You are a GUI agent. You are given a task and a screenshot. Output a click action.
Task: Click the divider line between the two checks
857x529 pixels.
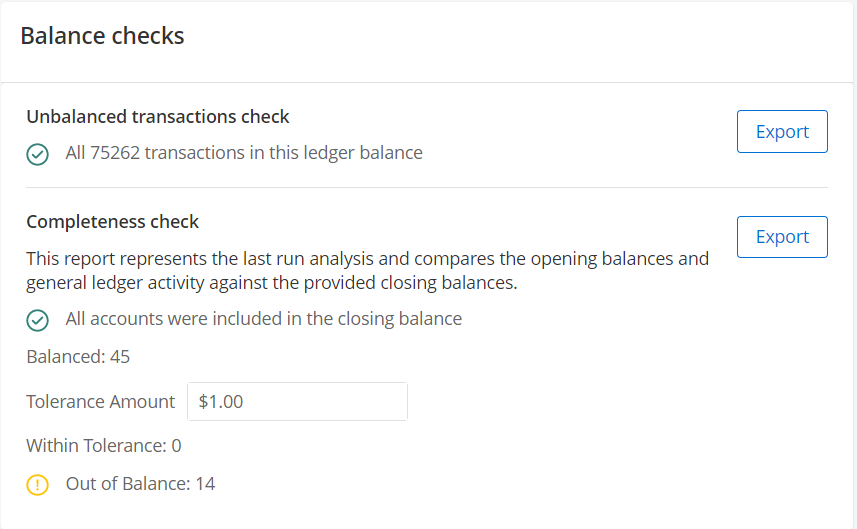(427, 187)
